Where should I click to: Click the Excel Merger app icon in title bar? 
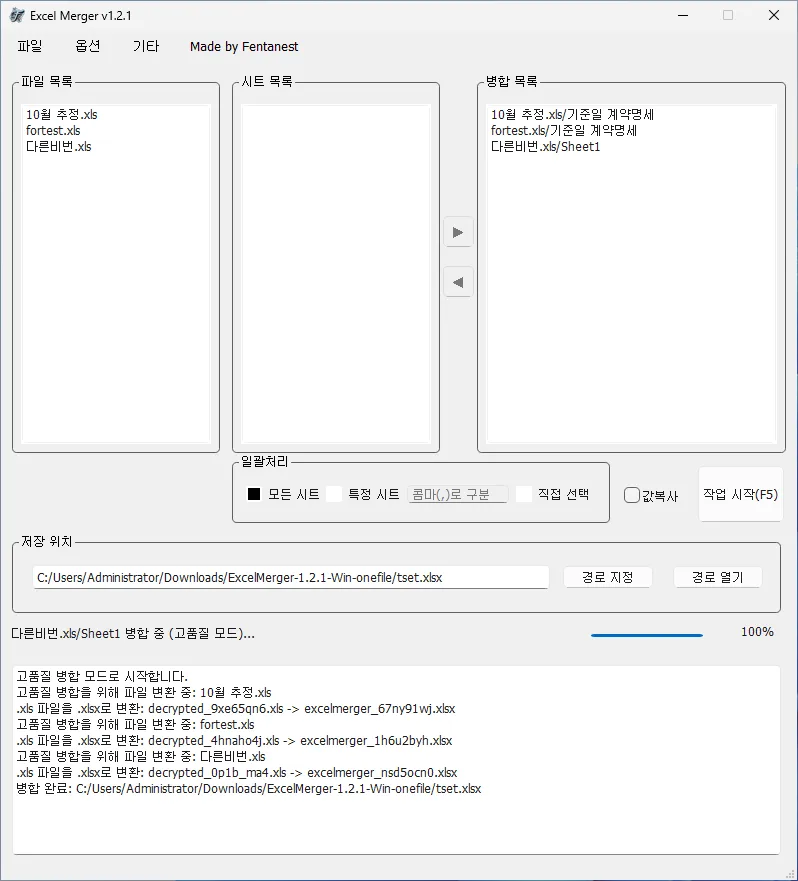pyautogui.click(x=17, y=16)
